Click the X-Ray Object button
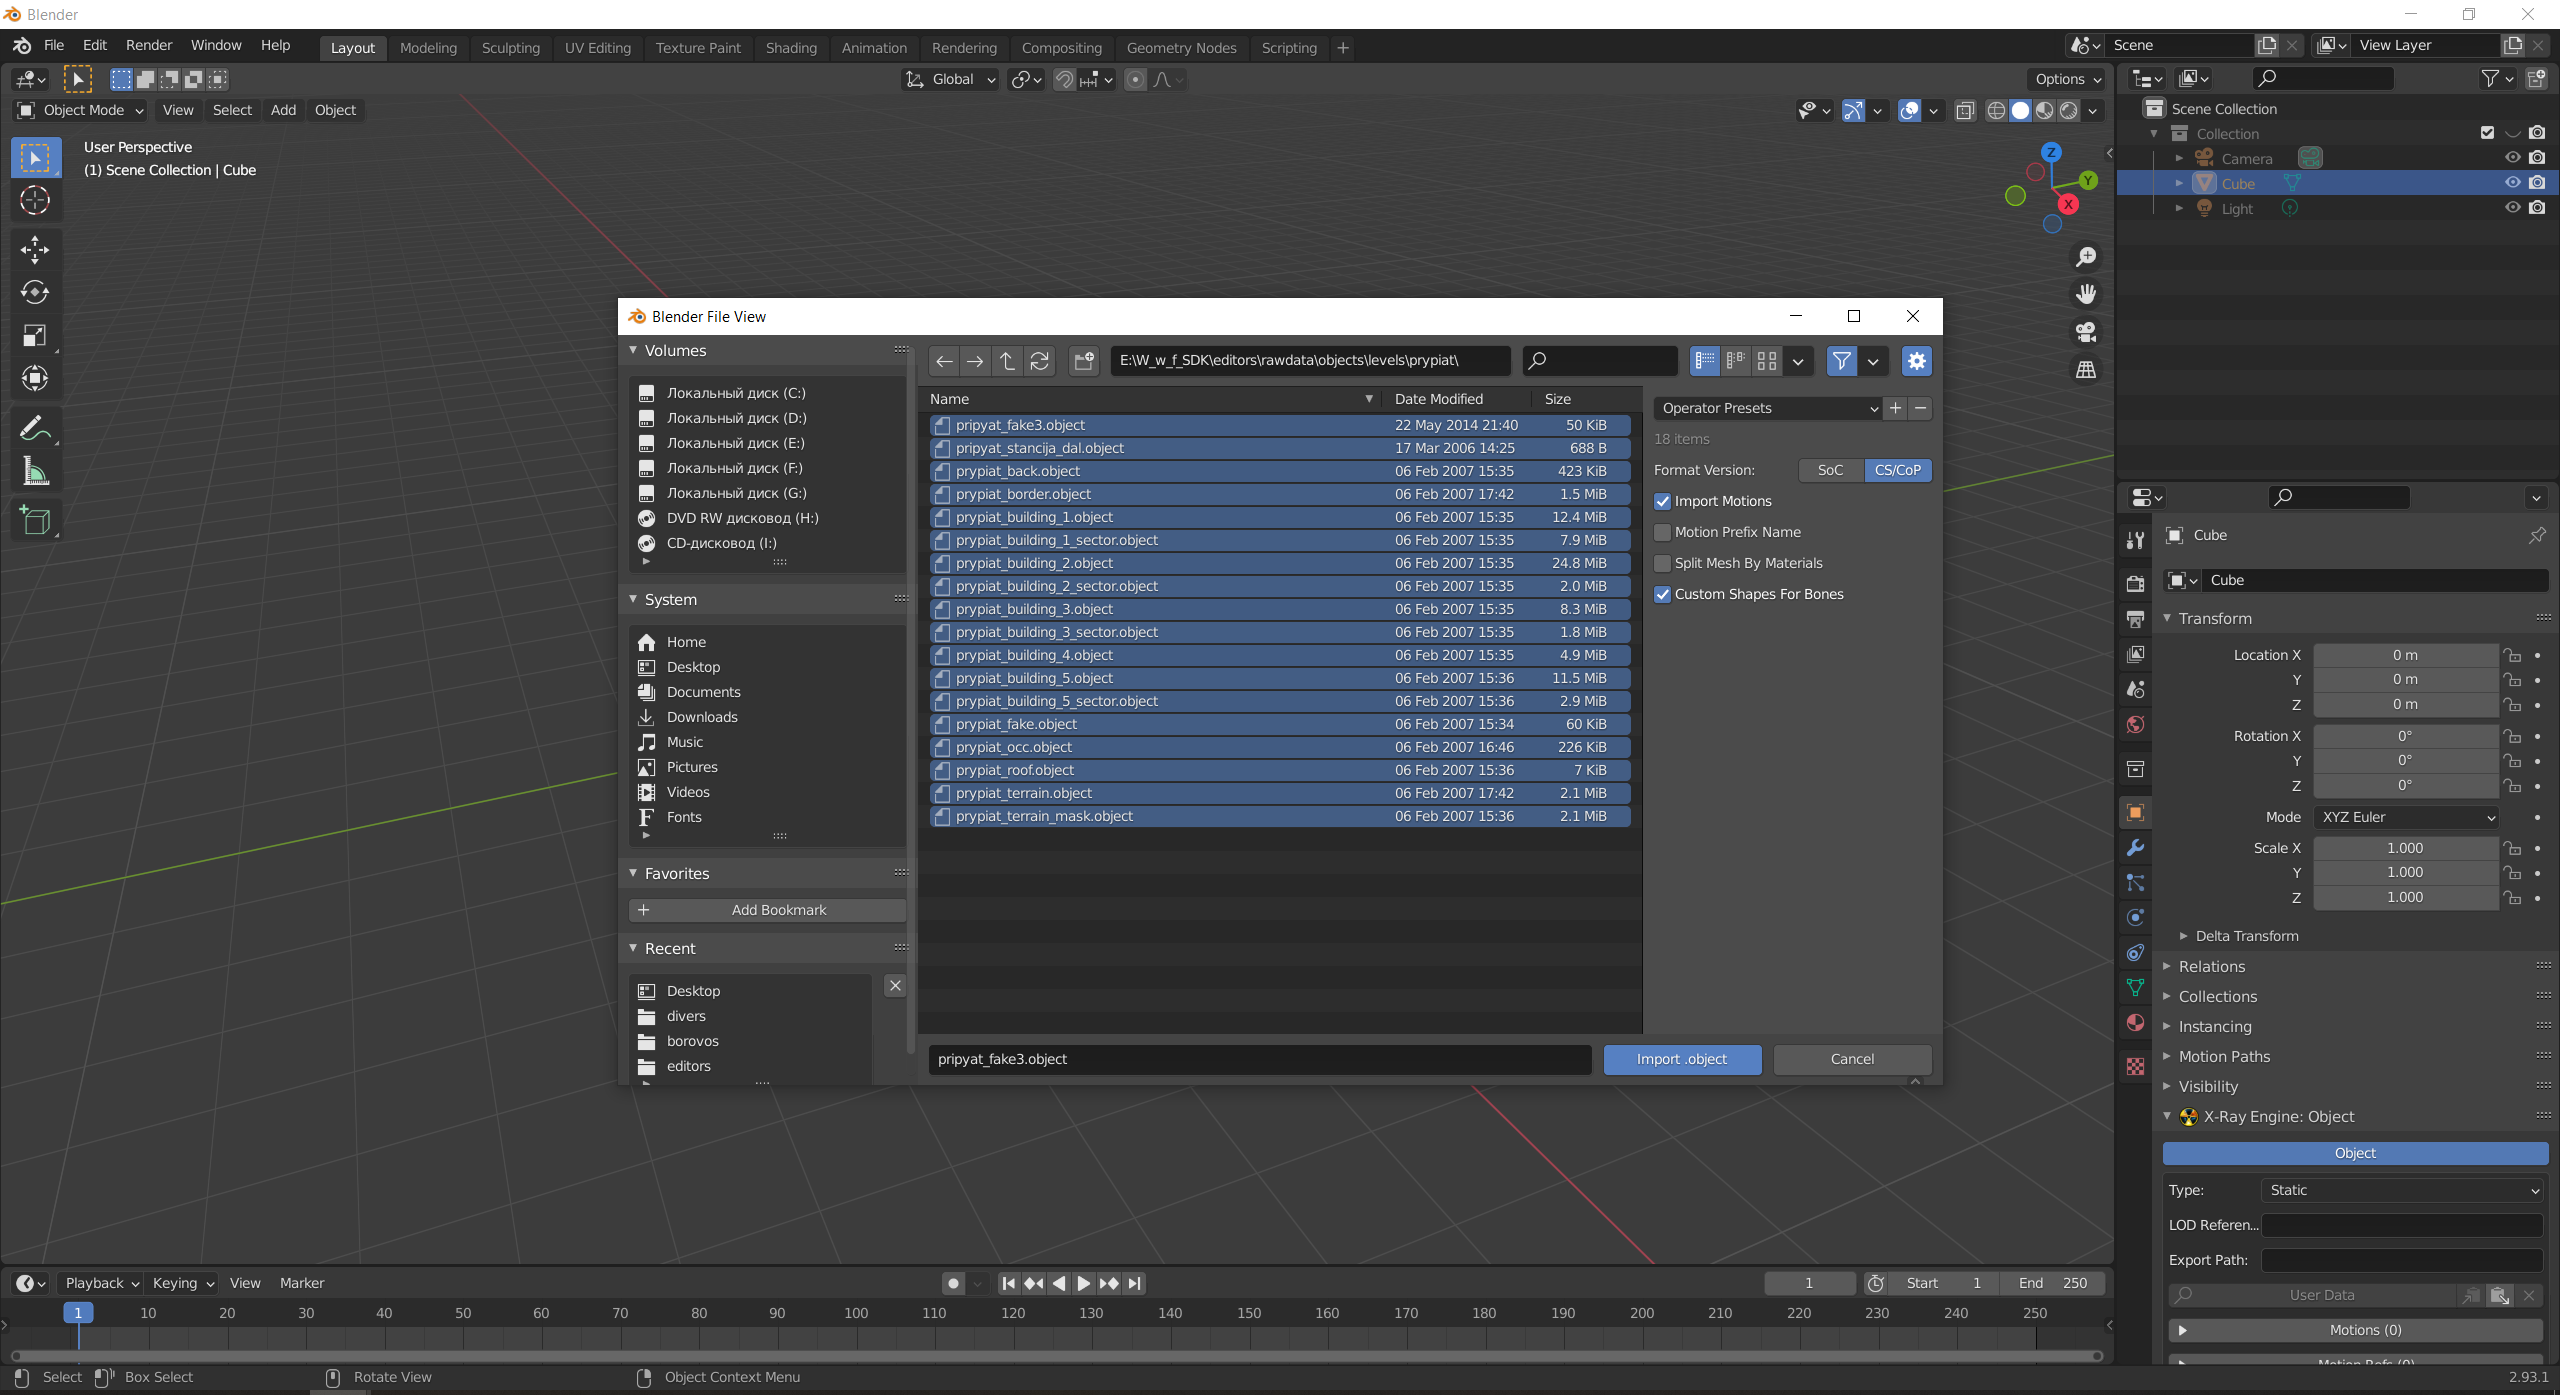This screenshot has height=1395, width=2560. click(2355, 1154)
